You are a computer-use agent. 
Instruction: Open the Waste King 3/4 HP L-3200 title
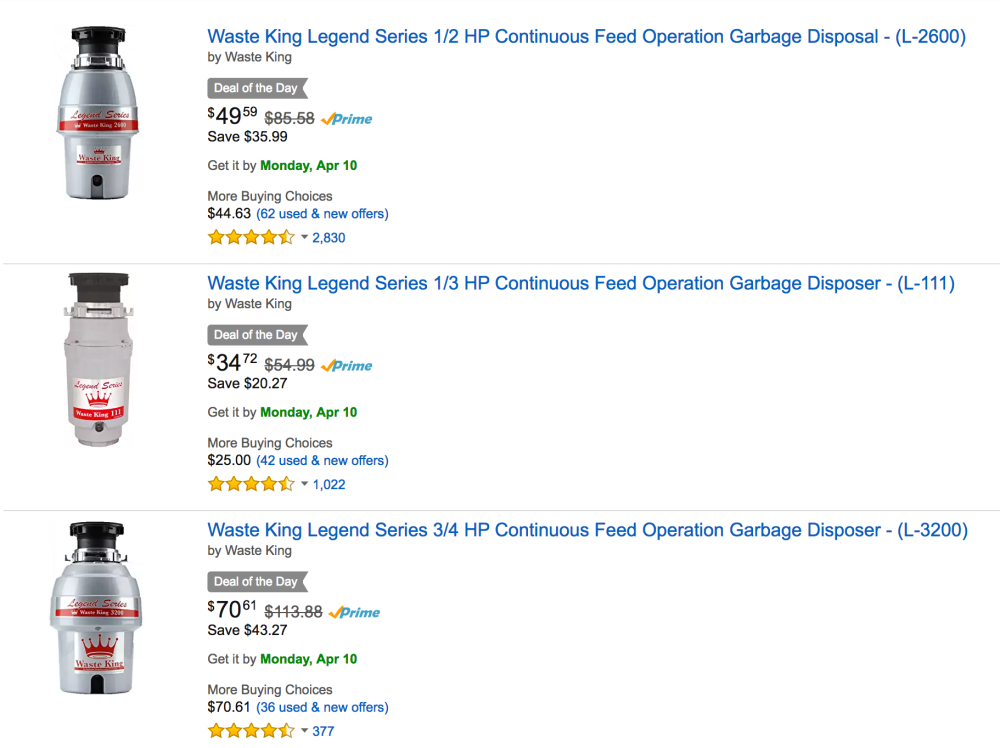click(587, 530)
